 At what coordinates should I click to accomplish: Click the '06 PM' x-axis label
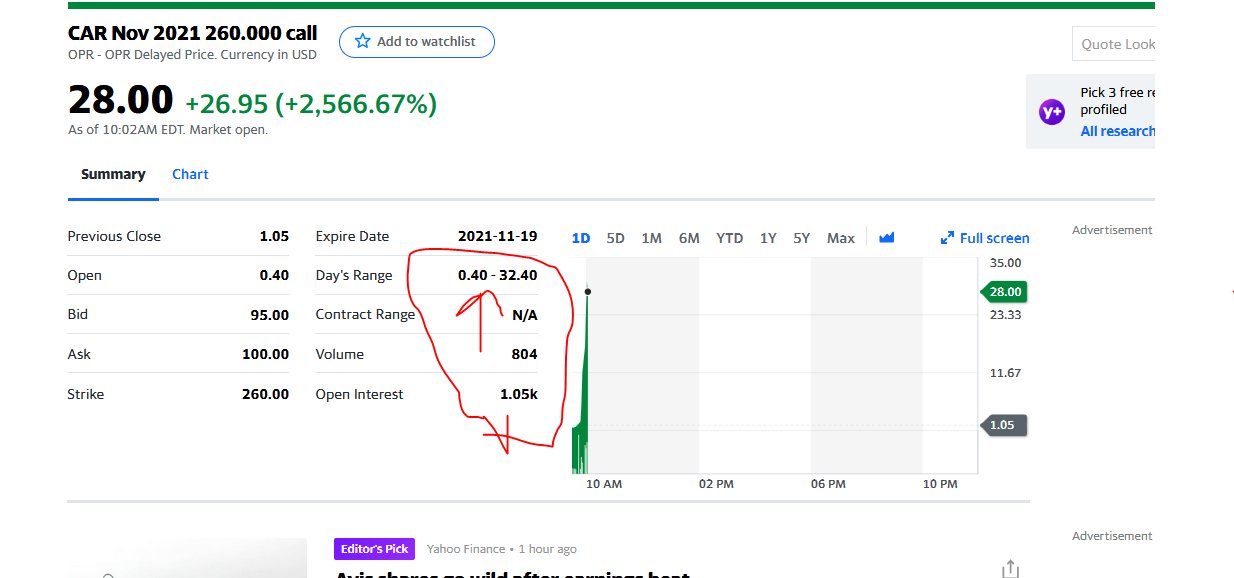tap(828, 484)
